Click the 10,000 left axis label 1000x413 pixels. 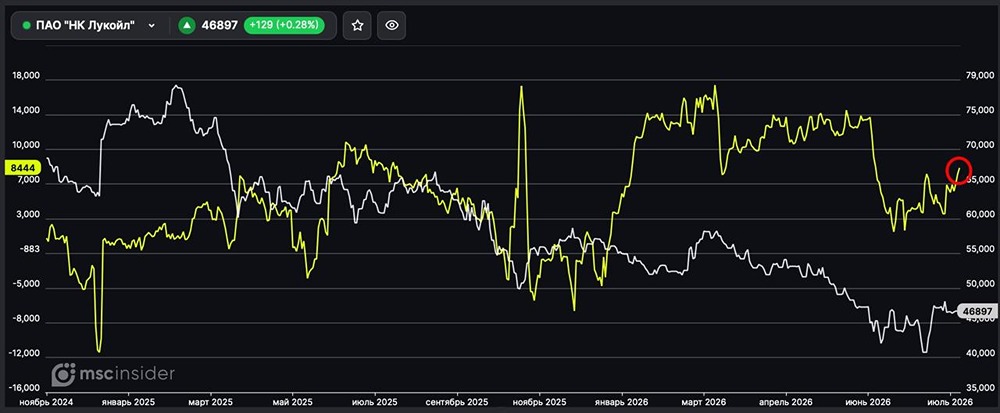click(26, 145)
